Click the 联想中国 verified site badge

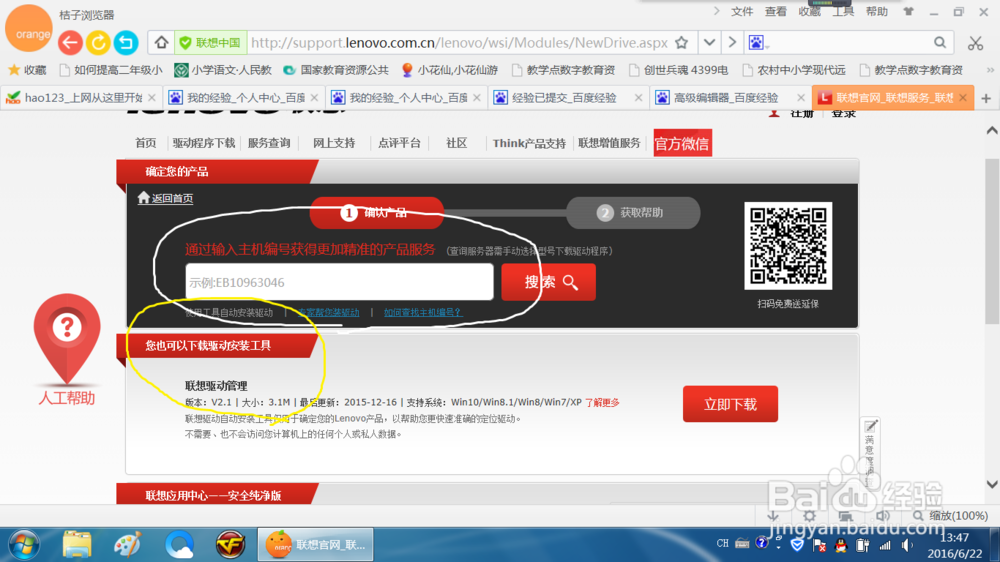click(x=210, y=43)
